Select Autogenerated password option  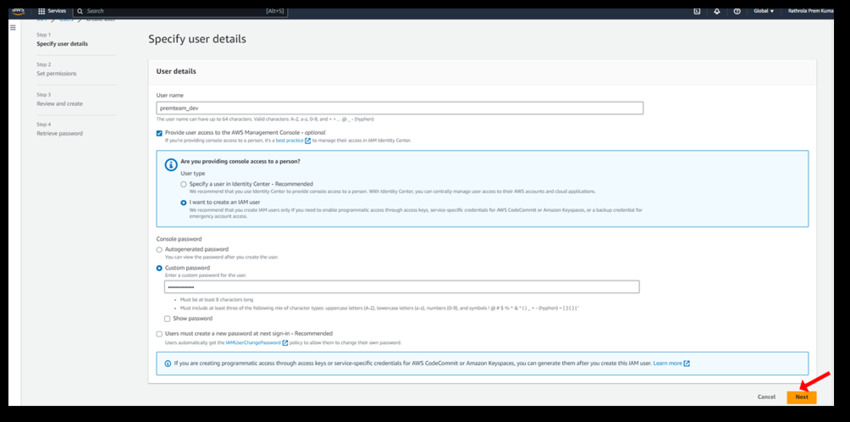tap(159, 250)
